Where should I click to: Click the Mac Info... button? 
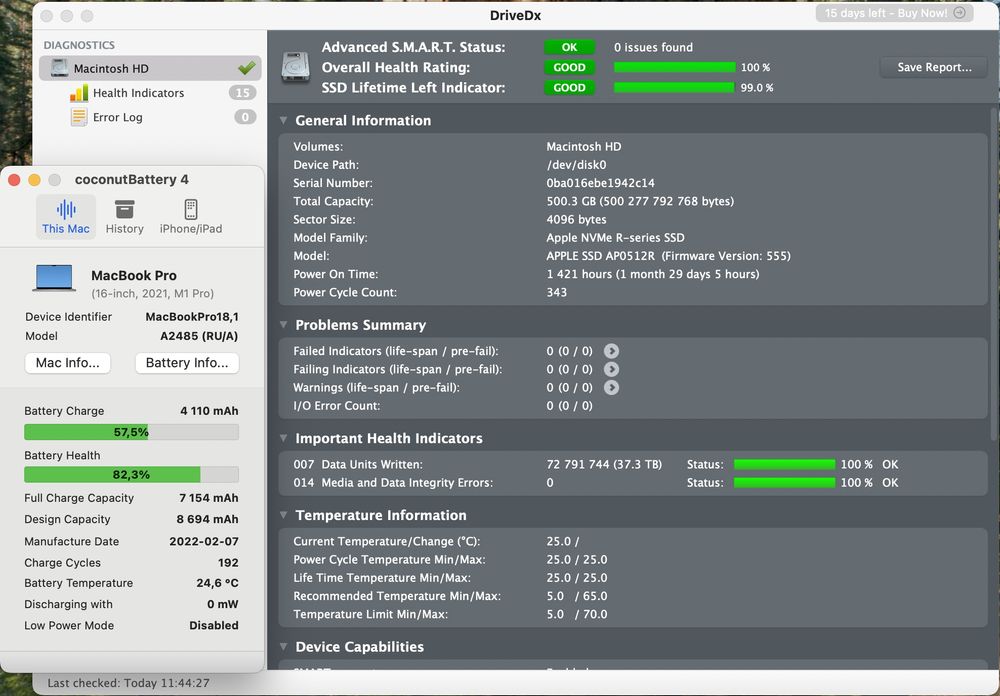pyautogui.click(x=68, y=363)
